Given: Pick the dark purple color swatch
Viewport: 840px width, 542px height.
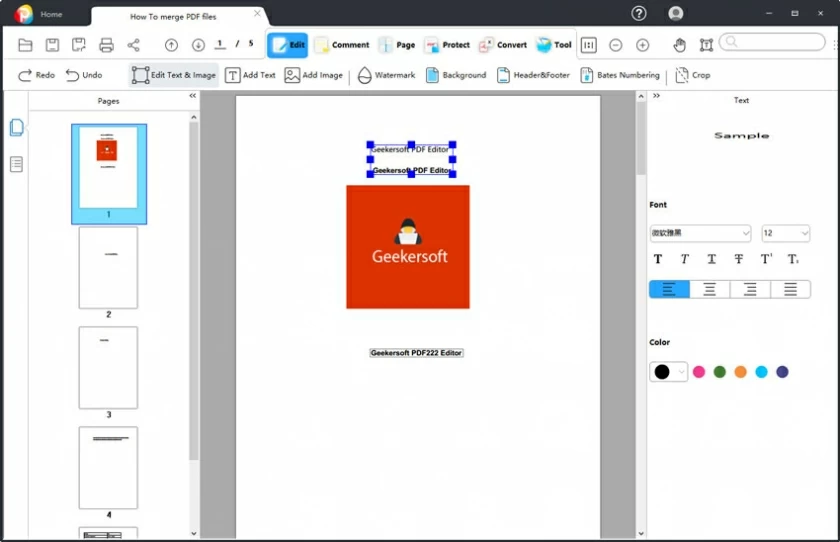Looking at the screenshot, I should coord(782,372).
